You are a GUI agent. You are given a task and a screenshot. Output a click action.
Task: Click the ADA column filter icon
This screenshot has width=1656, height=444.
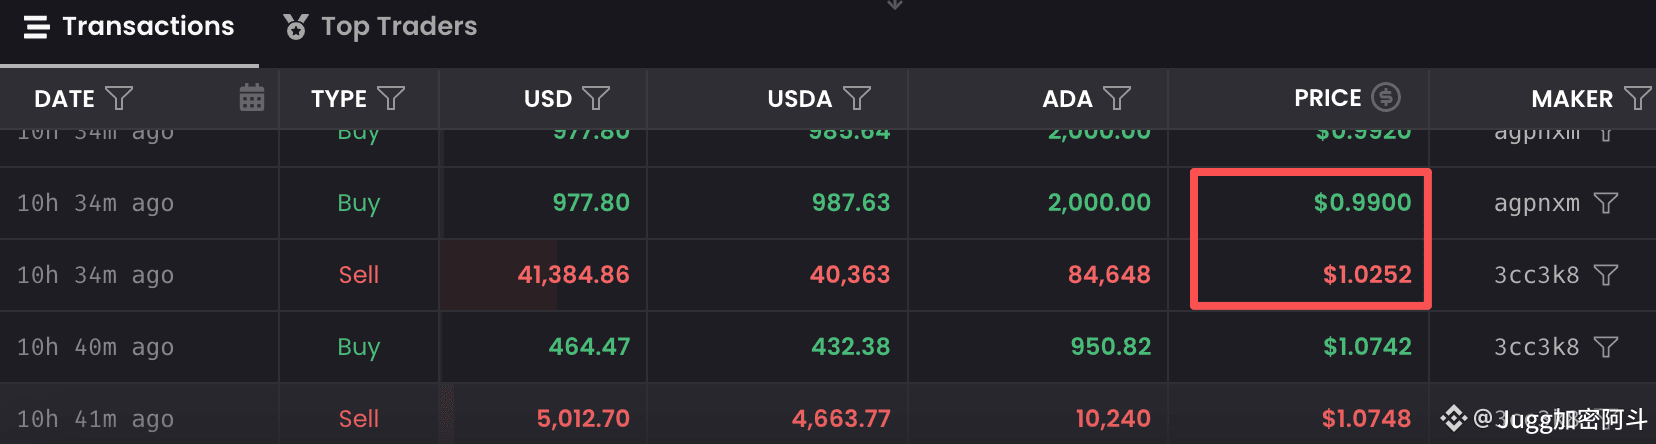click(1117, 98)
